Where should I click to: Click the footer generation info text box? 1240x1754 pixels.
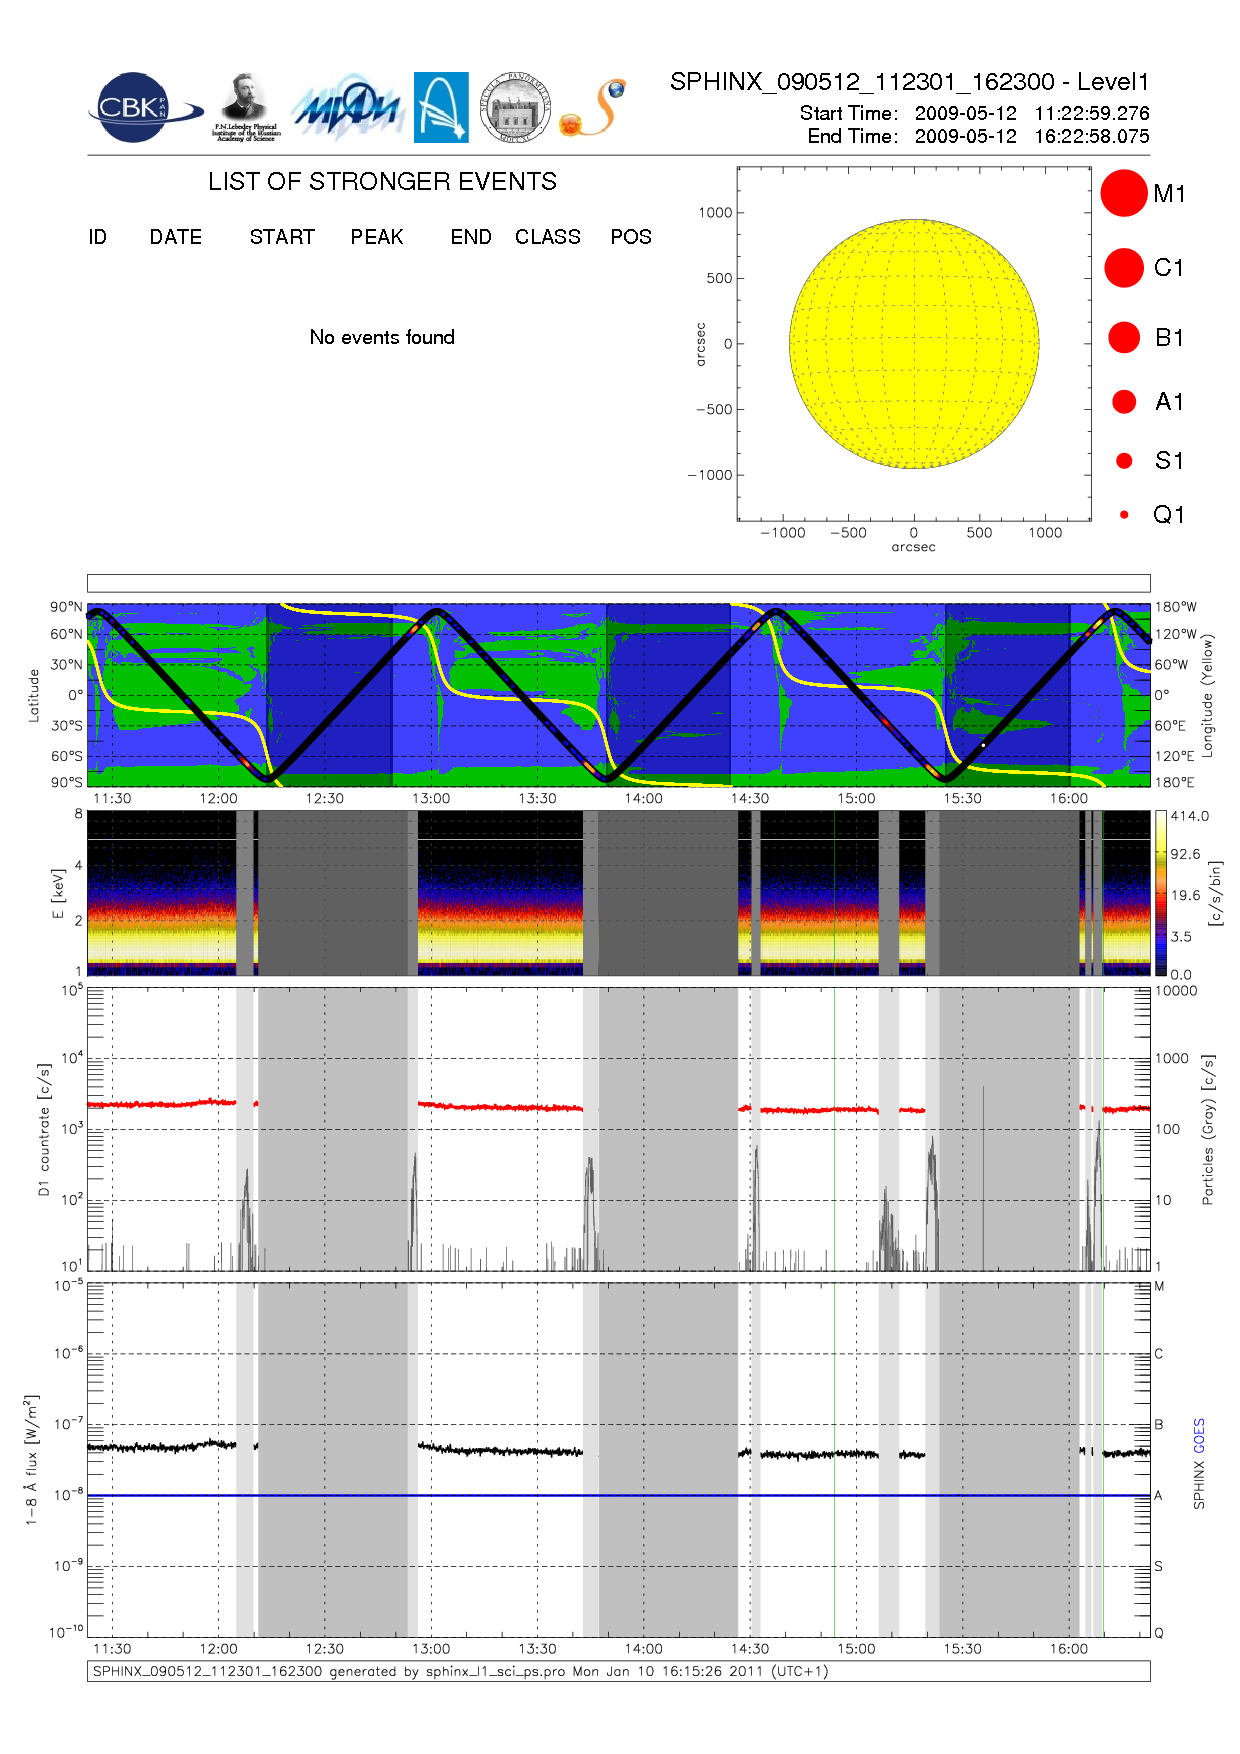click(618, 1672)
